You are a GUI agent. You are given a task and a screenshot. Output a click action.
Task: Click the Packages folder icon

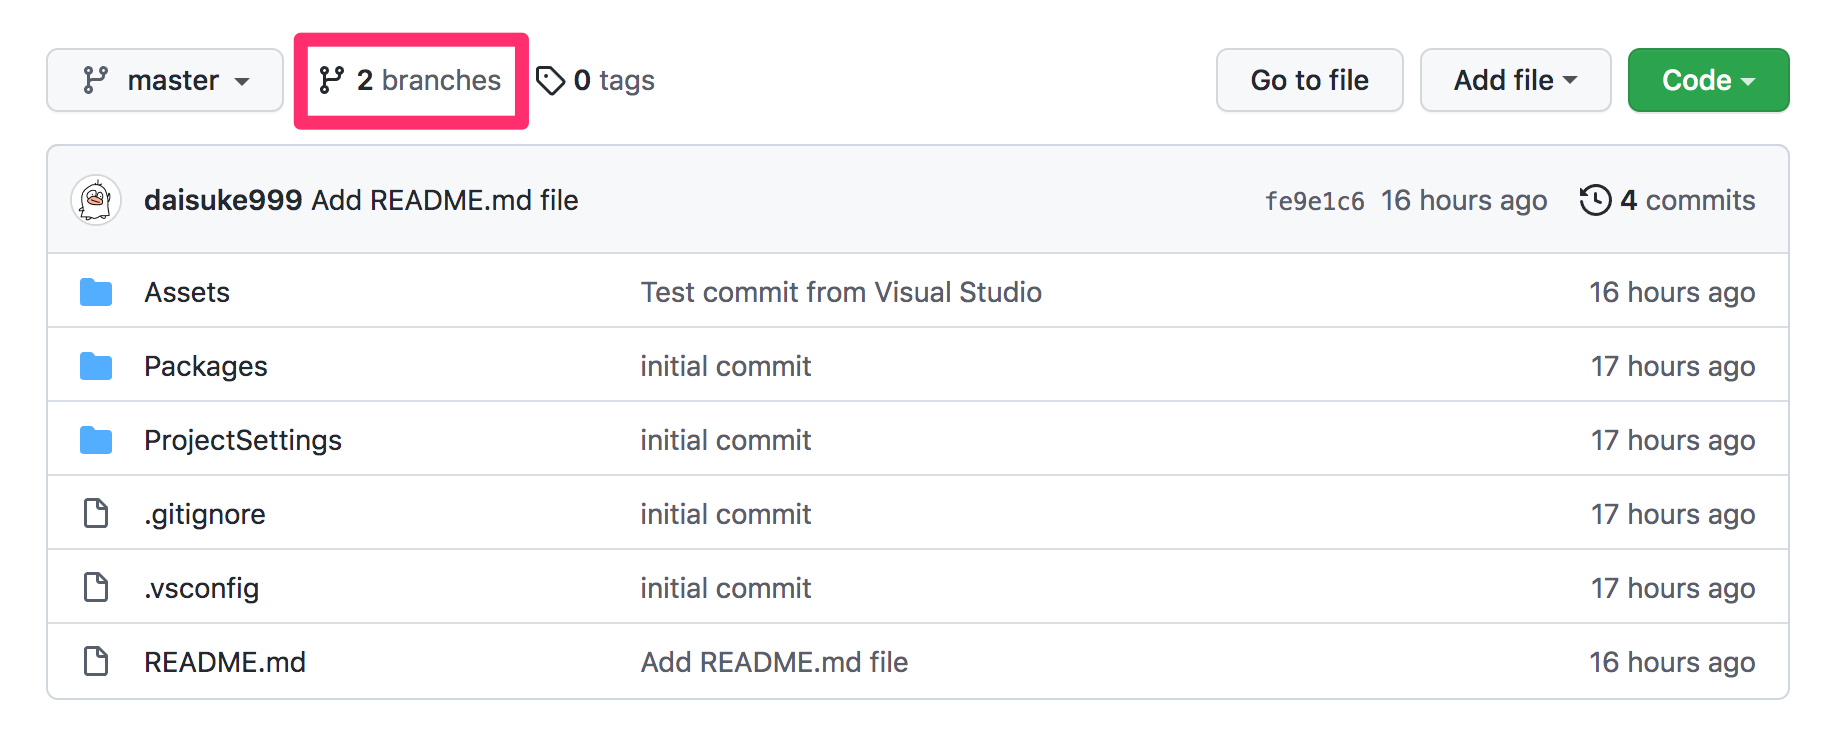click(x=96, y=366)
